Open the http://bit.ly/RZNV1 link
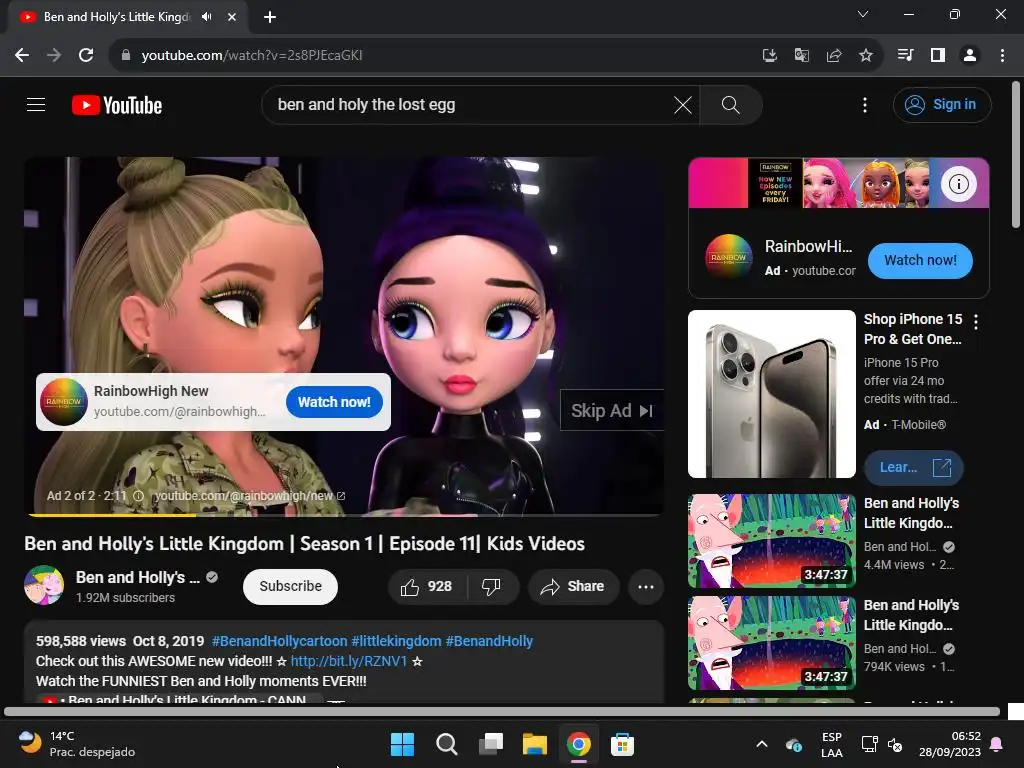1024x768 pixels. [x=349, y=661]
